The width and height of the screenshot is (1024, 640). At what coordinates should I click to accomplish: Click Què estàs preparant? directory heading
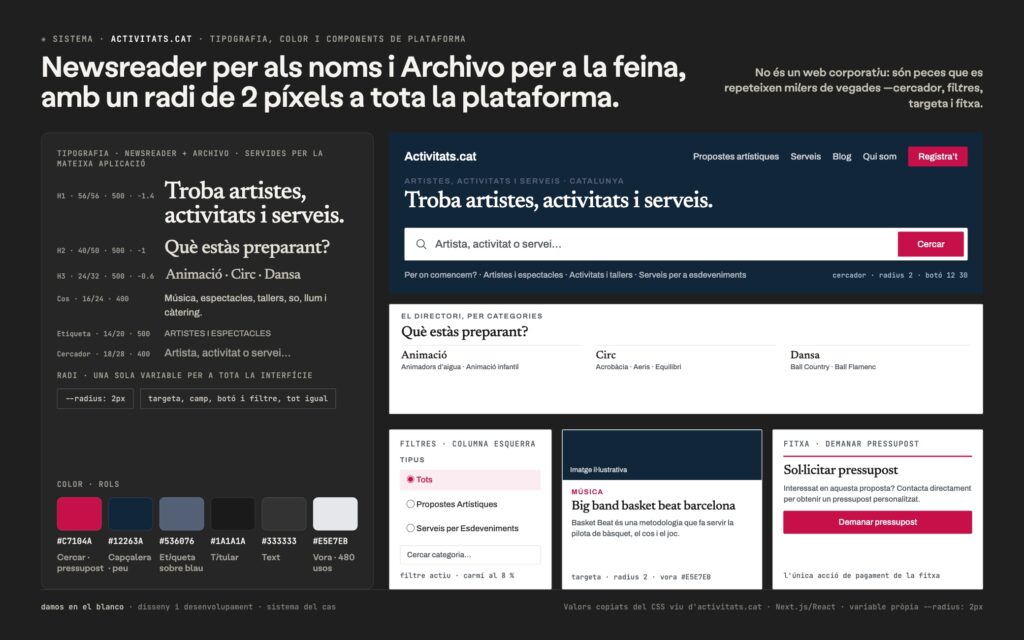(464, 332)
